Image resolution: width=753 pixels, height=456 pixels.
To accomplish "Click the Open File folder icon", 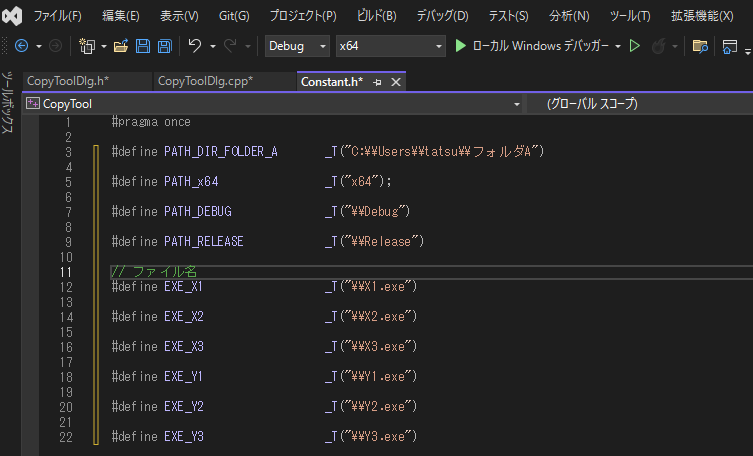I will click(x=121, y=46).
